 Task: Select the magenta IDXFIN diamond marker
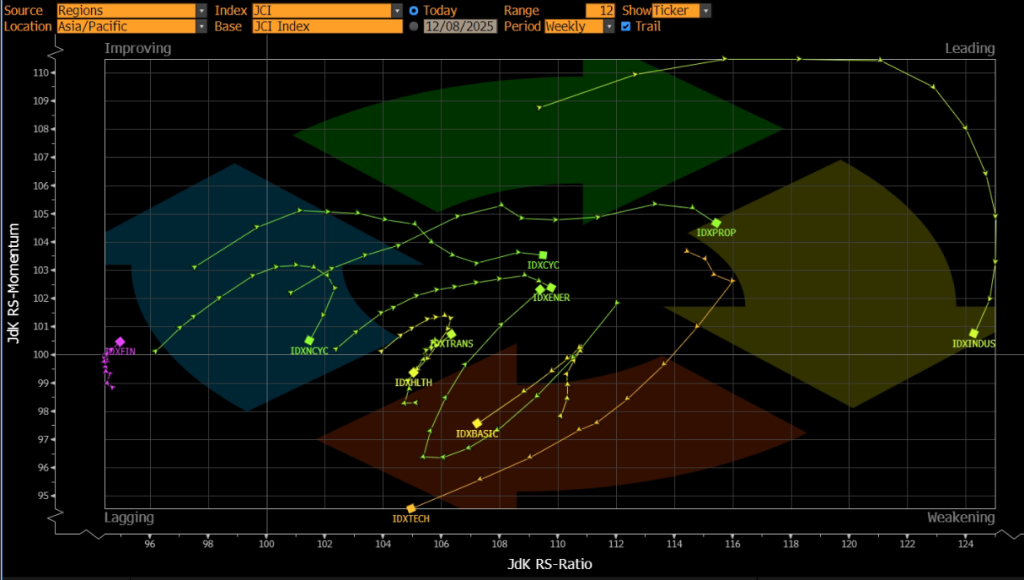pyautogui.click(x=120, y=342)
